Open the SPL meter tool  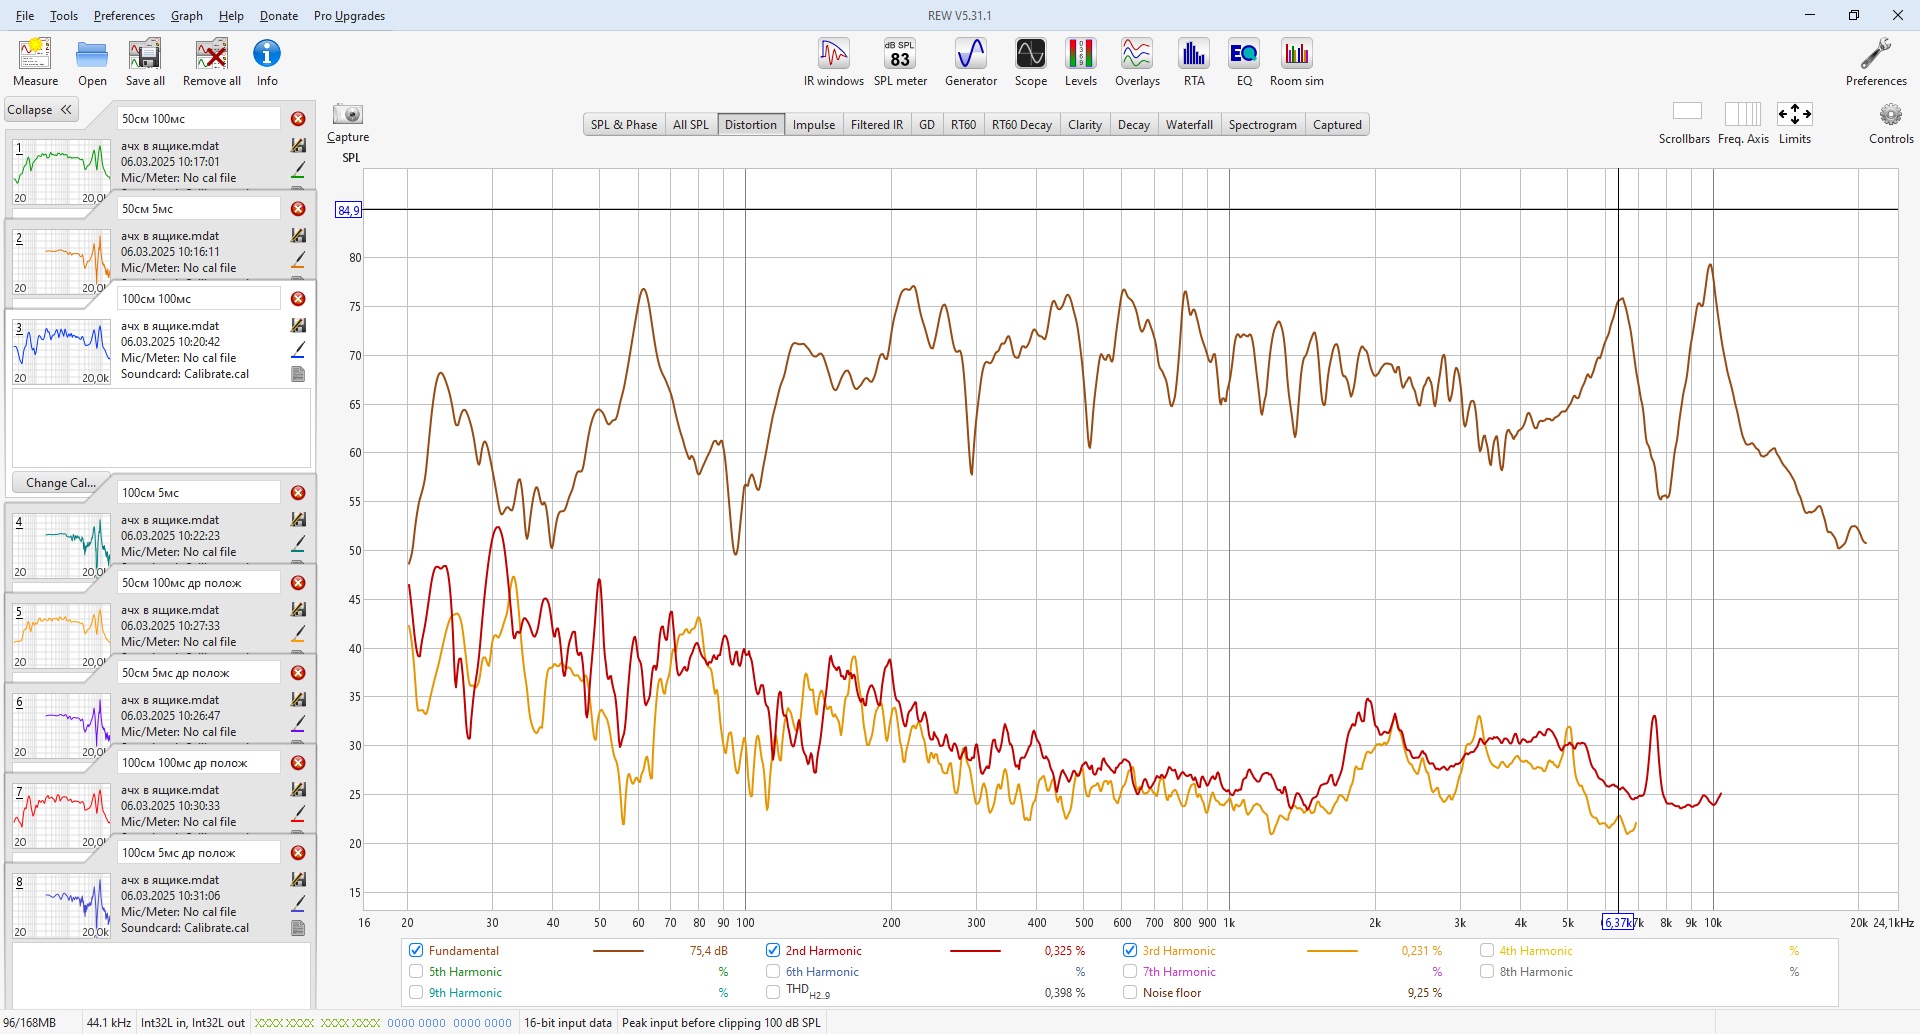(x=900, y=62)
